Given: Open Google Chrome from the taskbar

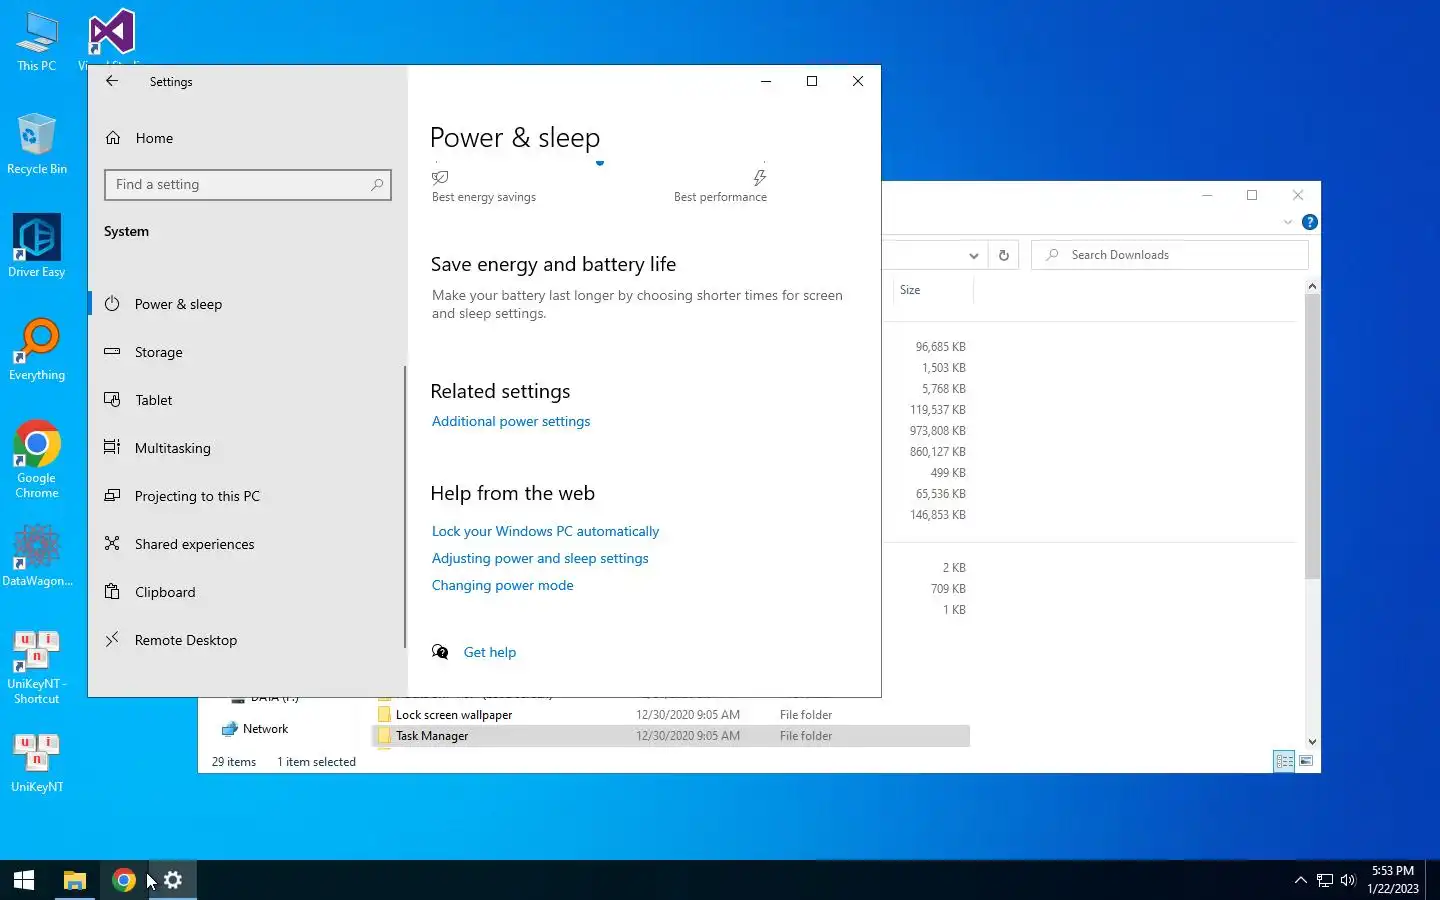Looking at the screenshot, I should click(x=124, y=880).
